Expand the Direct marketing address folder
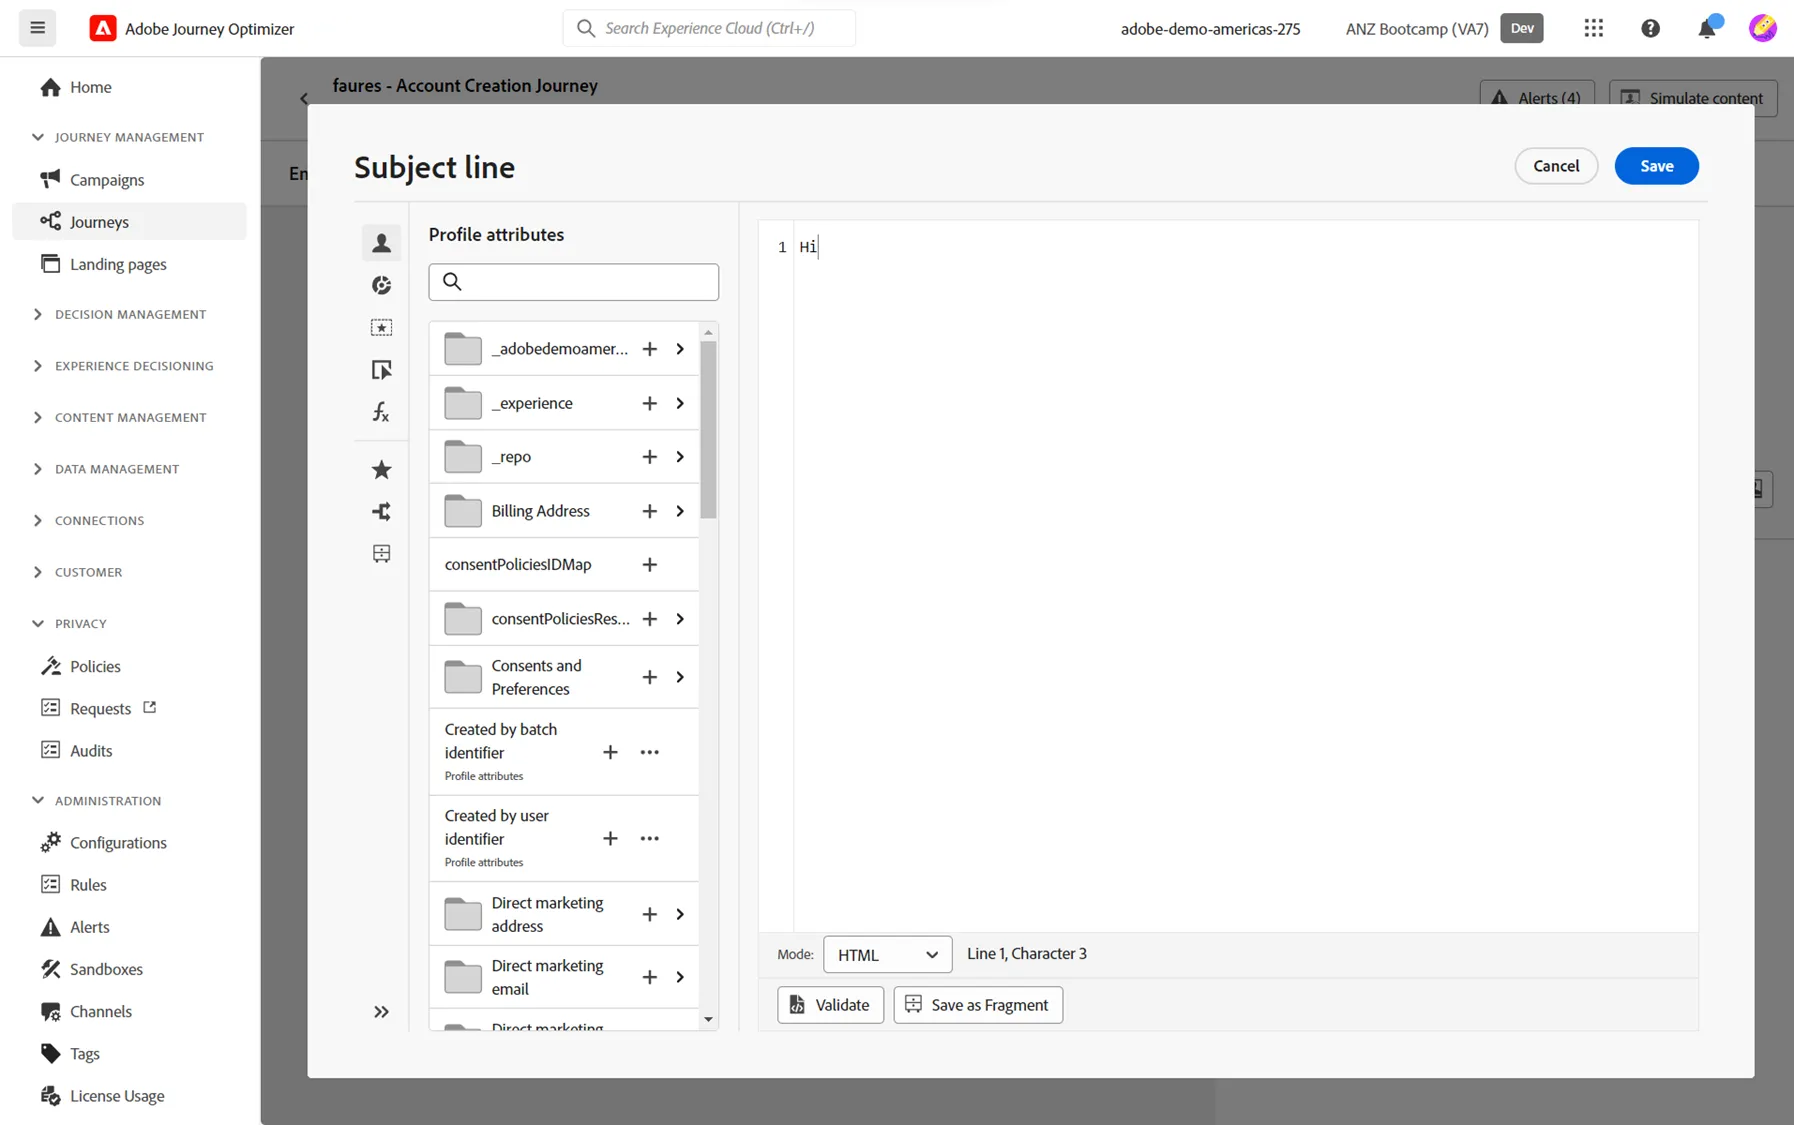 coord(680,914)
